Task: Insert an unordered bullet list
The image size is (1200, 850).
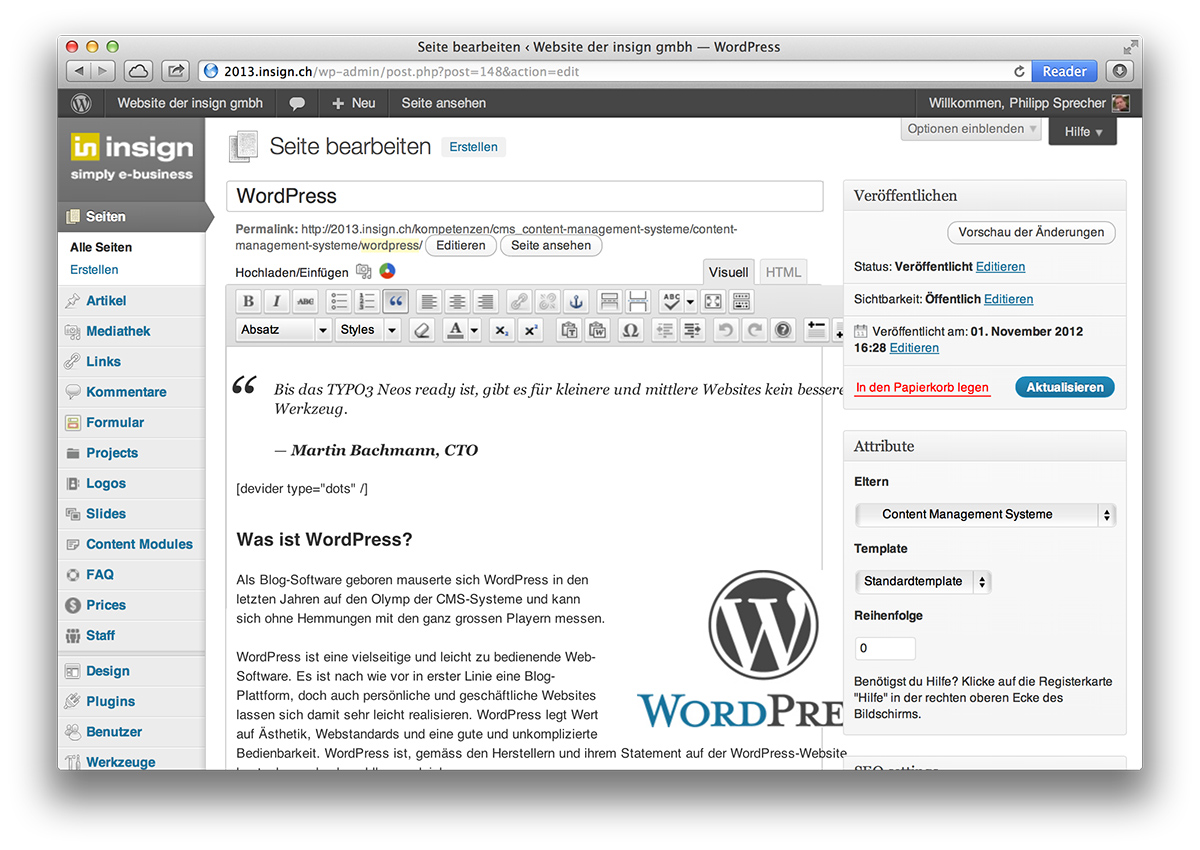Action: tap(339, 301)
